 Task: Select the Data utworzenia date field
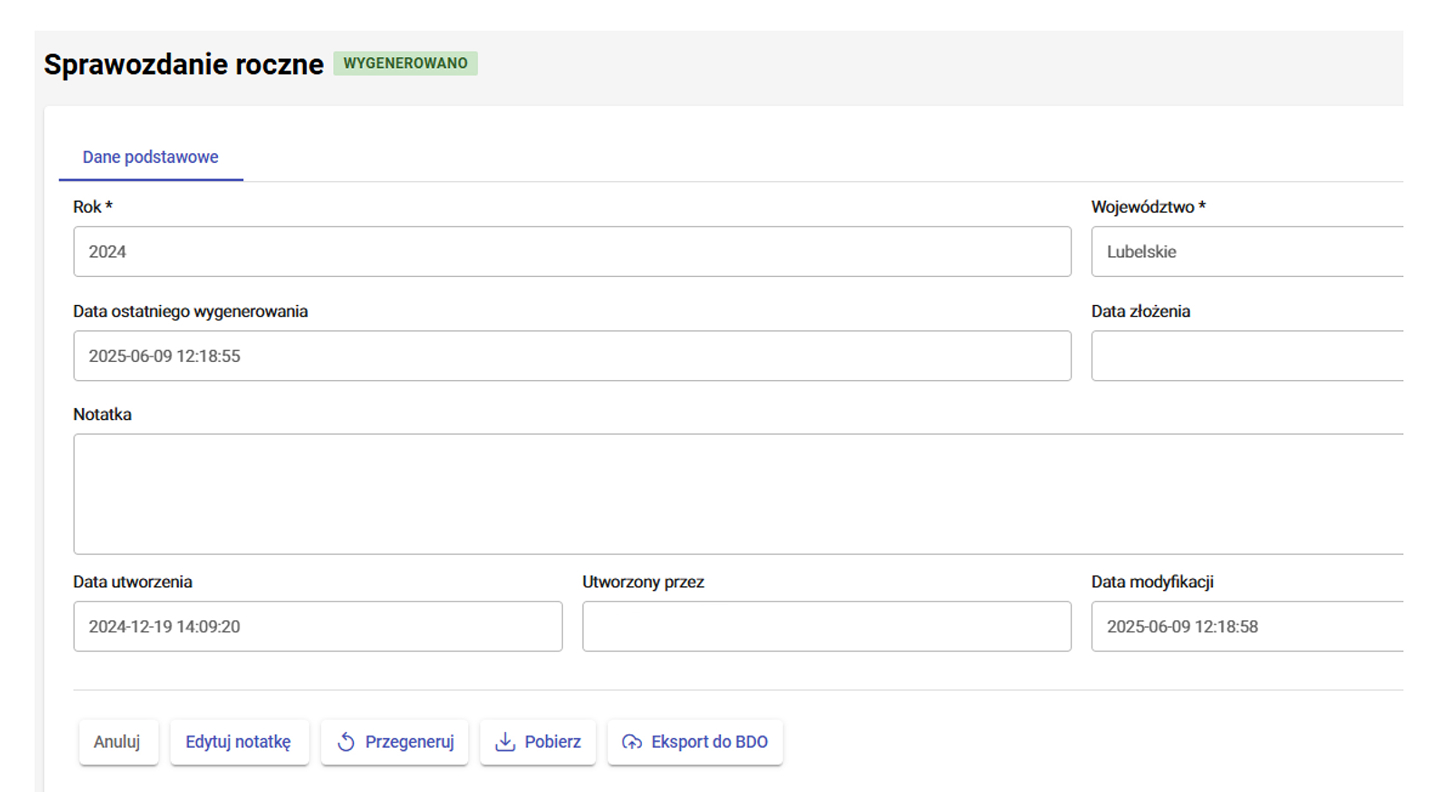pyautogui.click(x=318, y=627)
